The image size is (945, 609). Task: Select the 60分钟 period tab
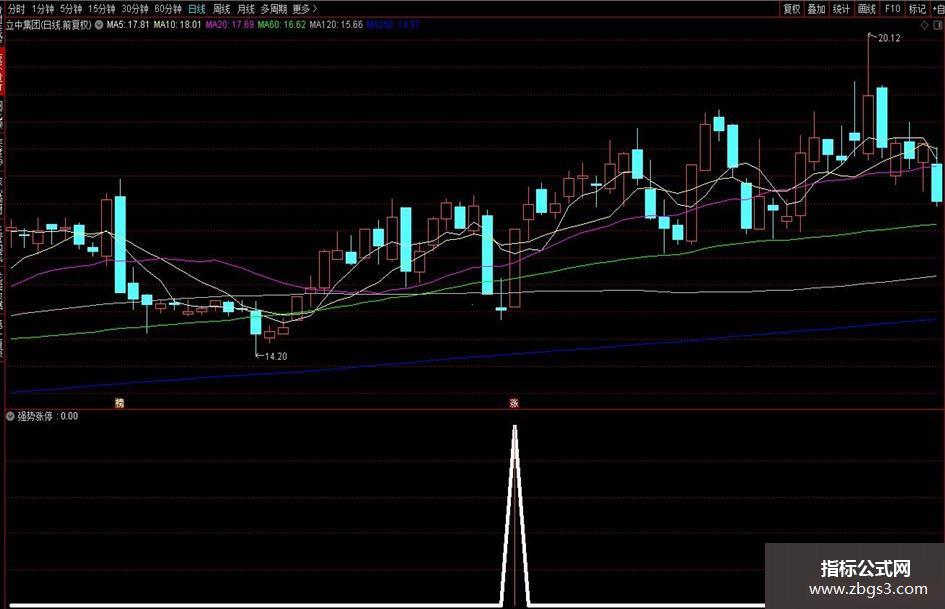point(168,9)
